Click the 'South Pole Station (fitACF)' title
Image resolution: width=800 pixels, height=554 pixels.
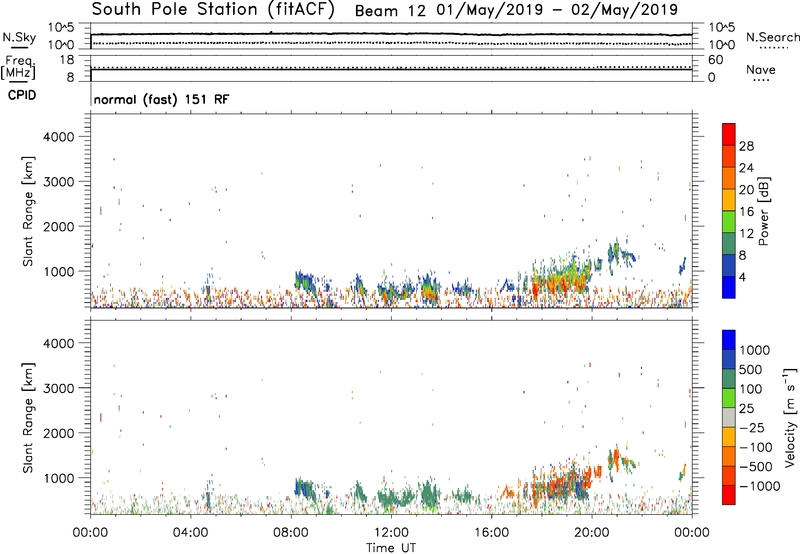[x=213, y=10]
